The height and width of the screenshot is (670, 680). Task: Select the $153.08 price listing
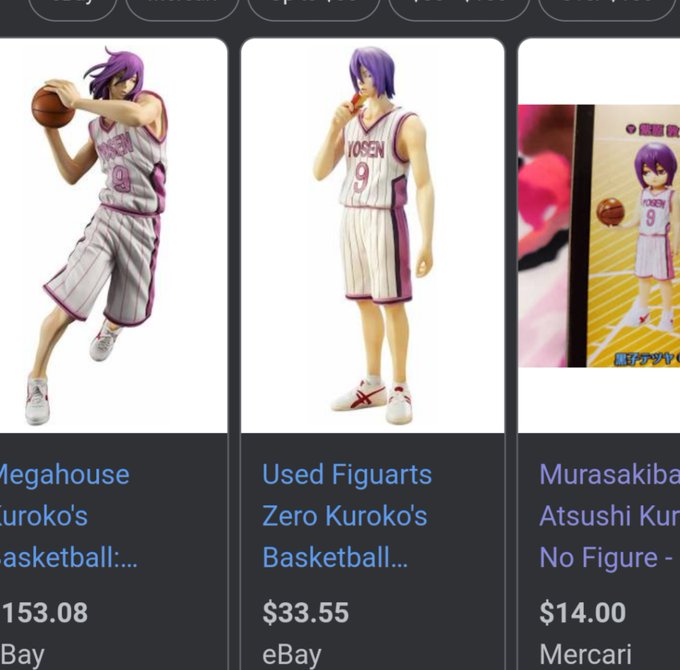43,612
